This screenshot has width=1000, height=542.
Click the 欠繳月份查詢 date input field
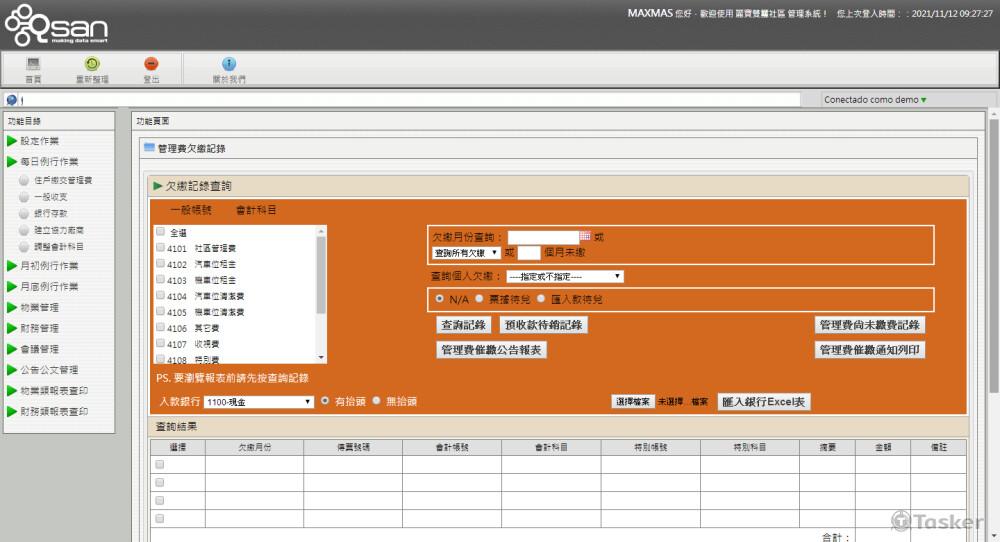point(542,237)
